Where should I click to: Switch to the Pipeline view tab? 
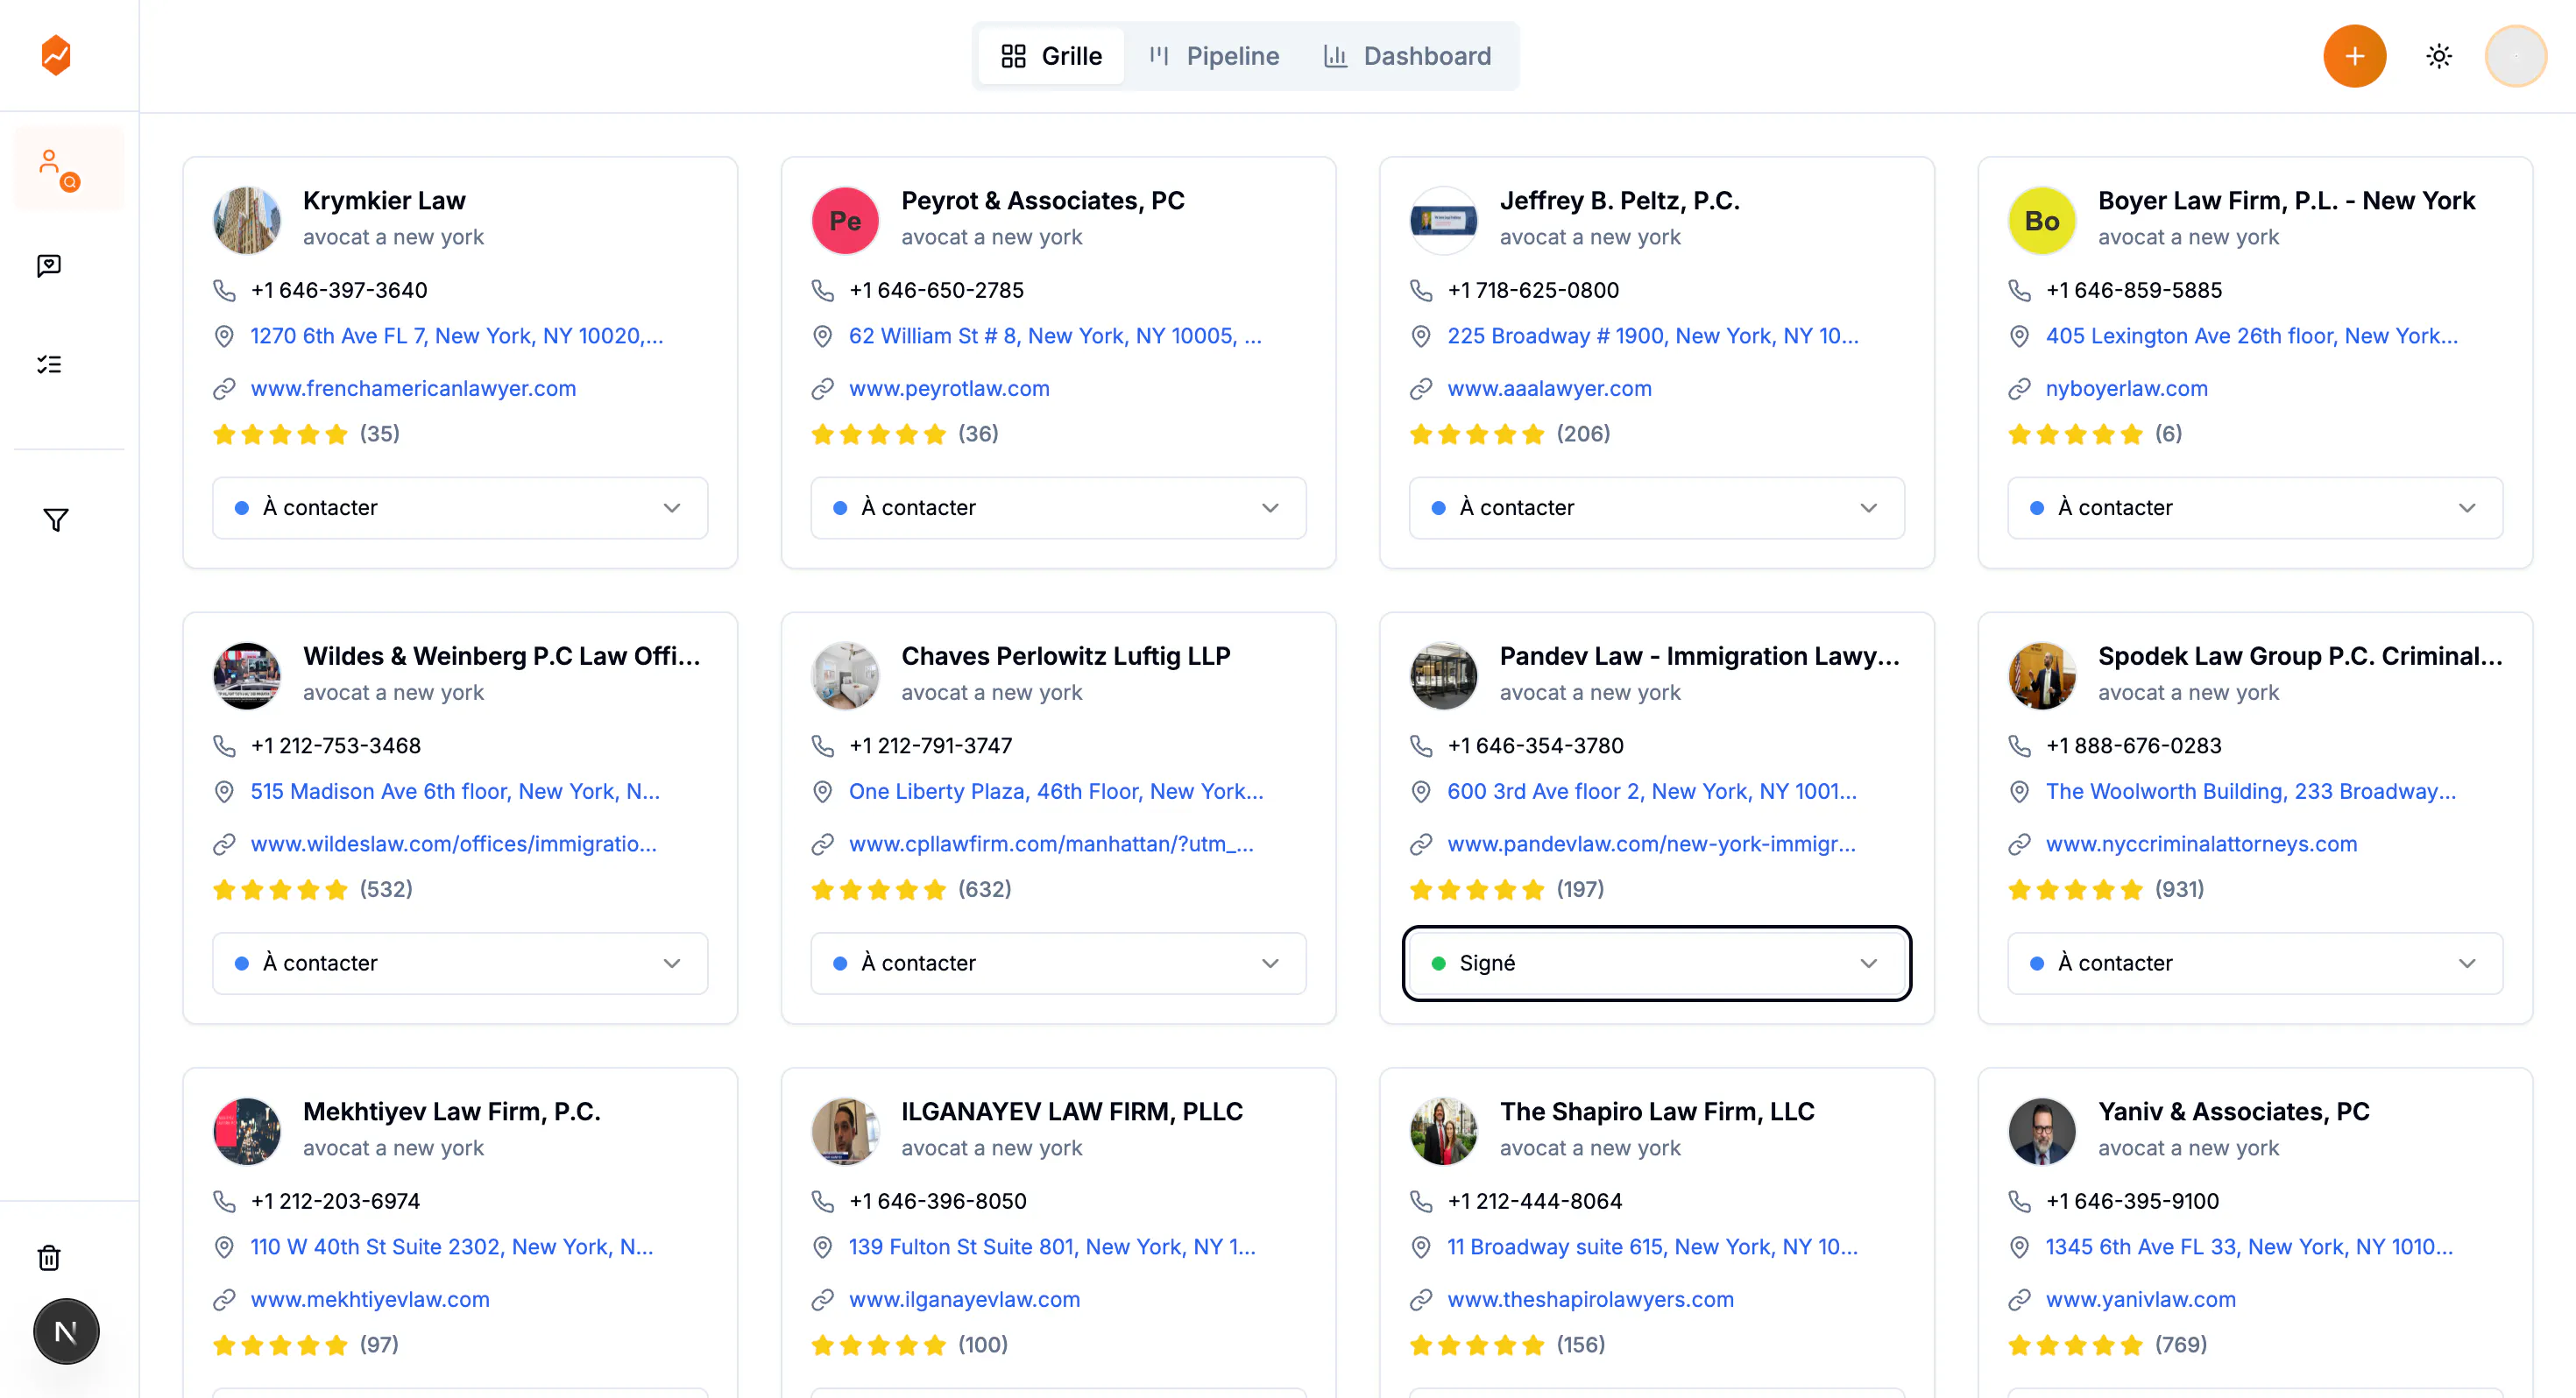(1214, 56)
